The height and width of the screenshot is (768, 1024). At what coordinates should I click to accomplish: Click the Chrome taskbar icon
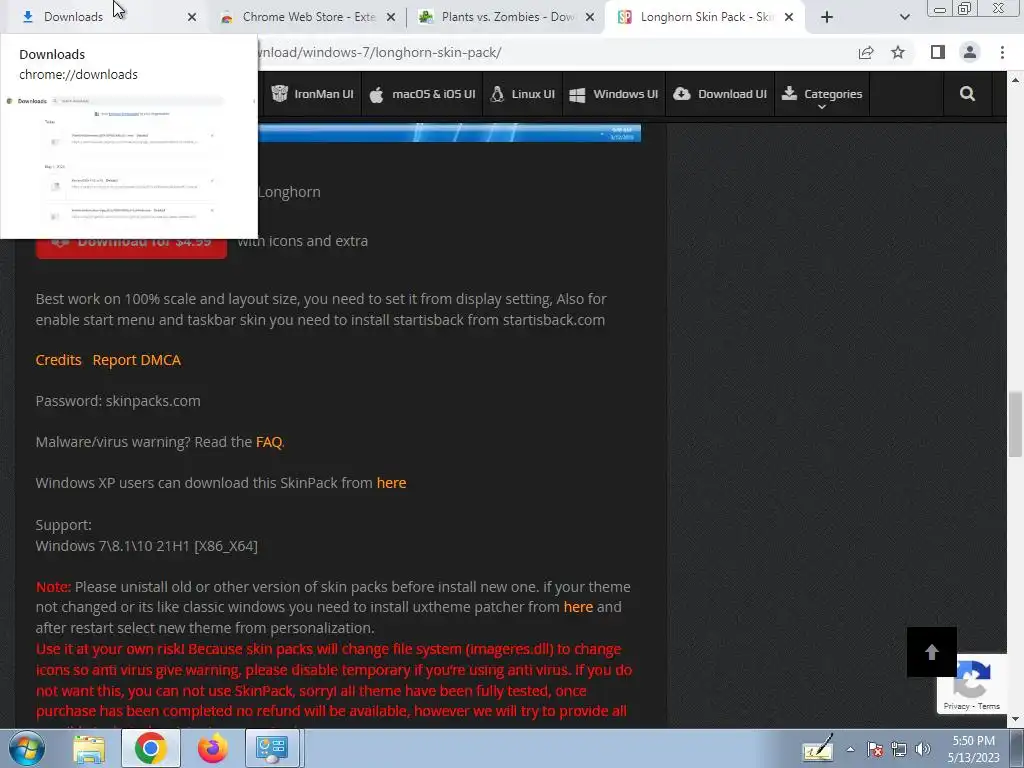151,748
